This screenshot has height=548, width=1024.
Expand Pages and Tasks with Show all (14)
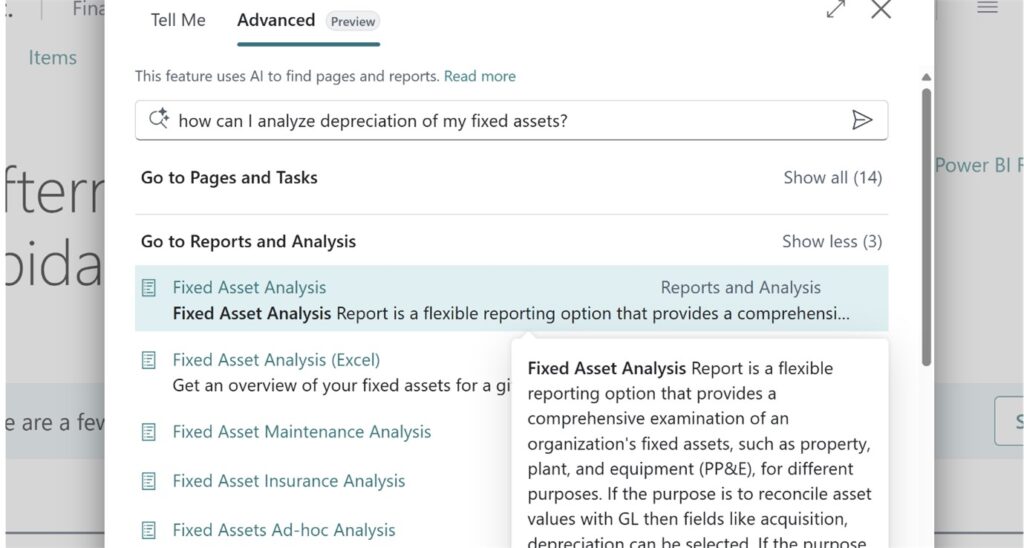pyautogui.click(x=832, y=178)
